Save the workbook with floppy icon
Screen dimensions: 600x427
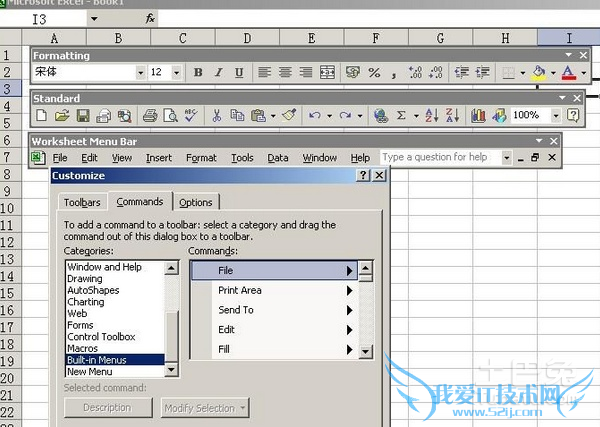[83, 115]
